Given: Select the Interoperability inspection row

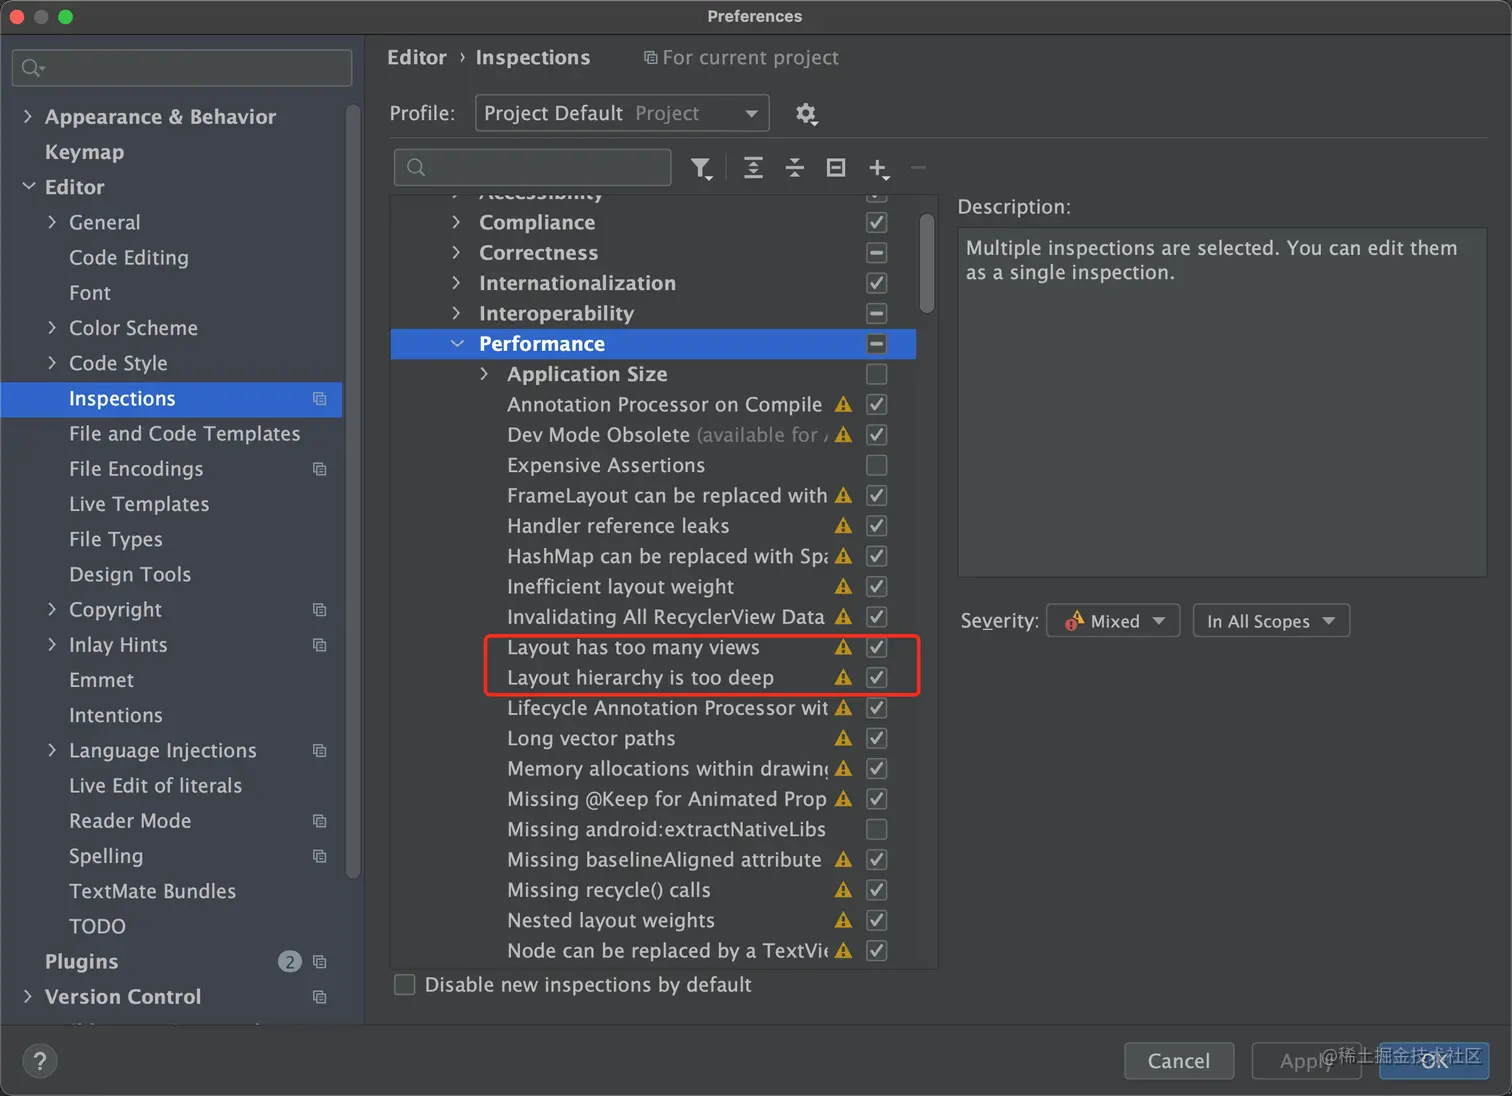Looking at the screenshot, I should [x=653, y=314].
